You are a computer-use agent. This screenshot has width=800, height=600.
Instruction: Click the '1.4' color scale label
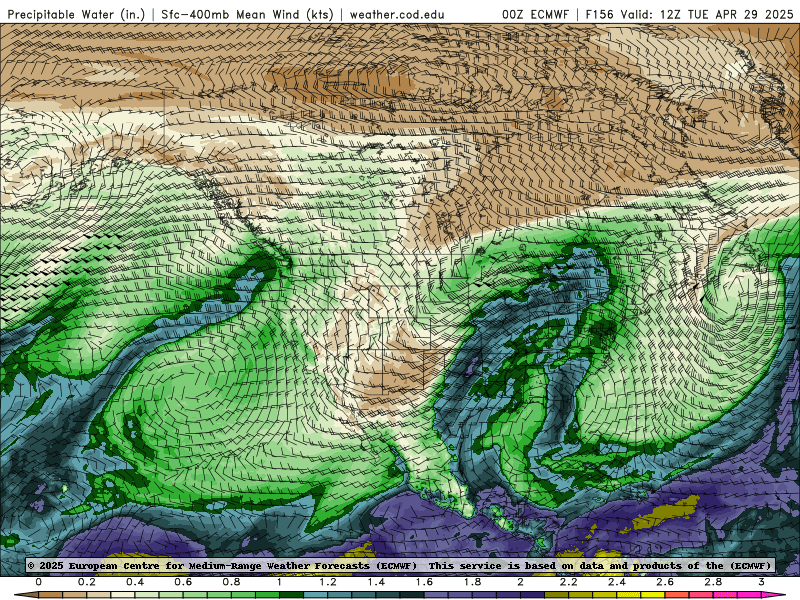point(376,582)
